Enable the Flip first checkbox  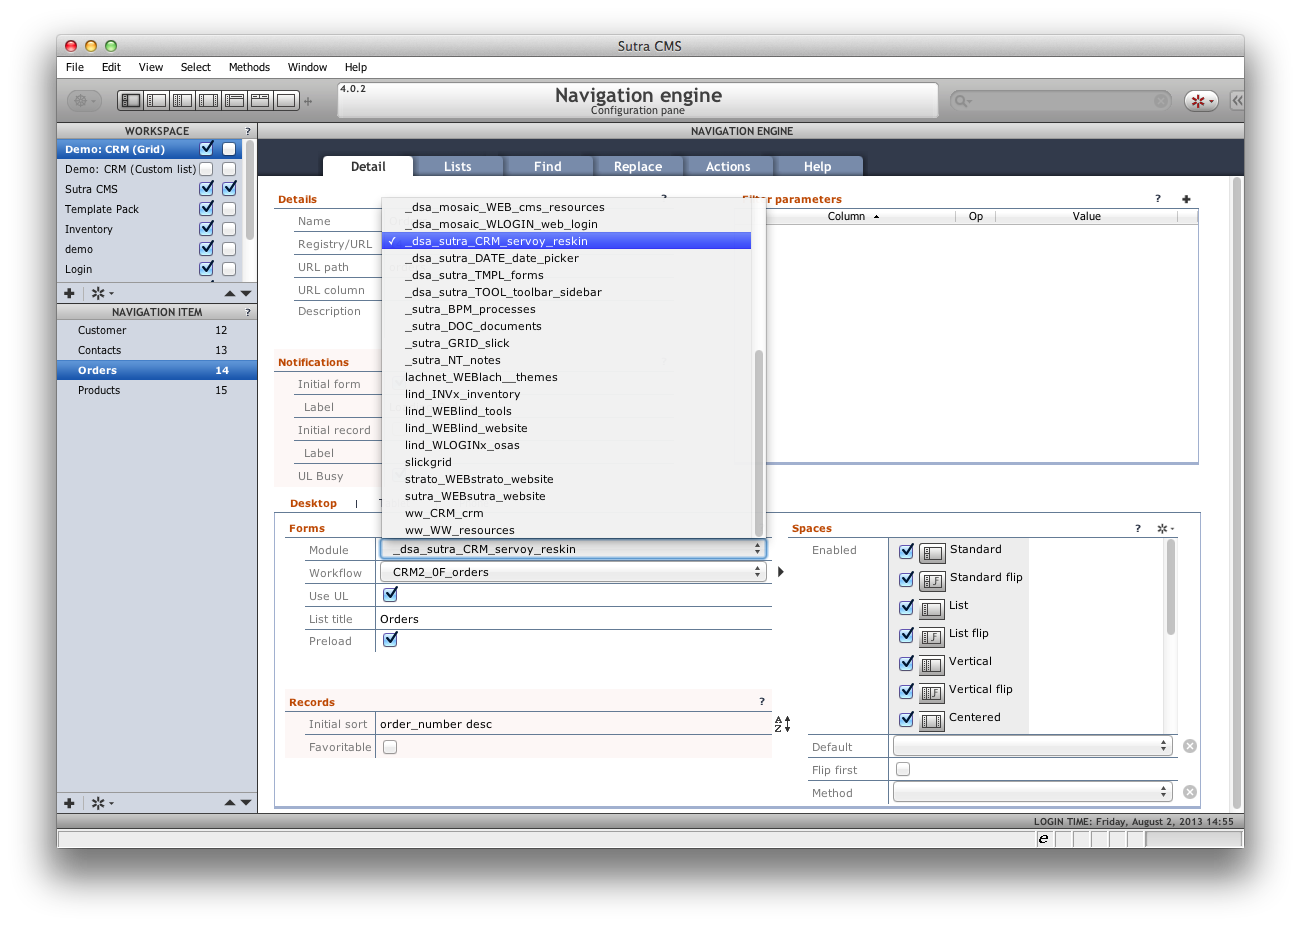[x=903, y=769]
